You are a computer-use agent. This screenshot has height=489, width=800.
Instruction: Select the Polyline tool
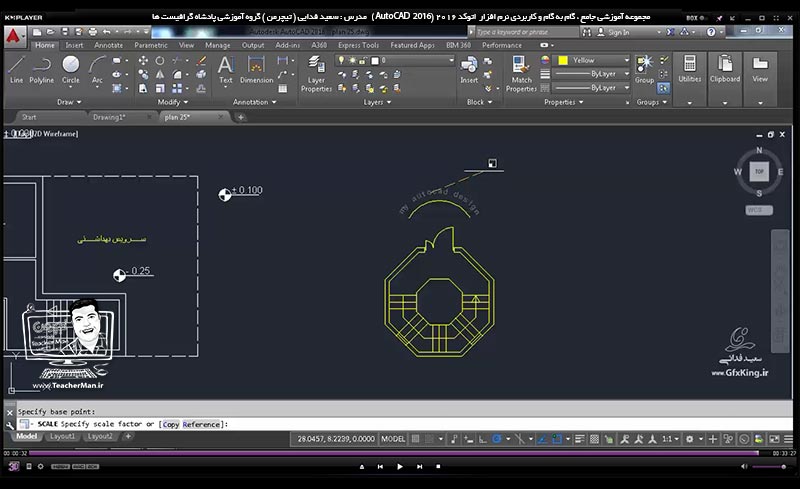tap(41, 69)
